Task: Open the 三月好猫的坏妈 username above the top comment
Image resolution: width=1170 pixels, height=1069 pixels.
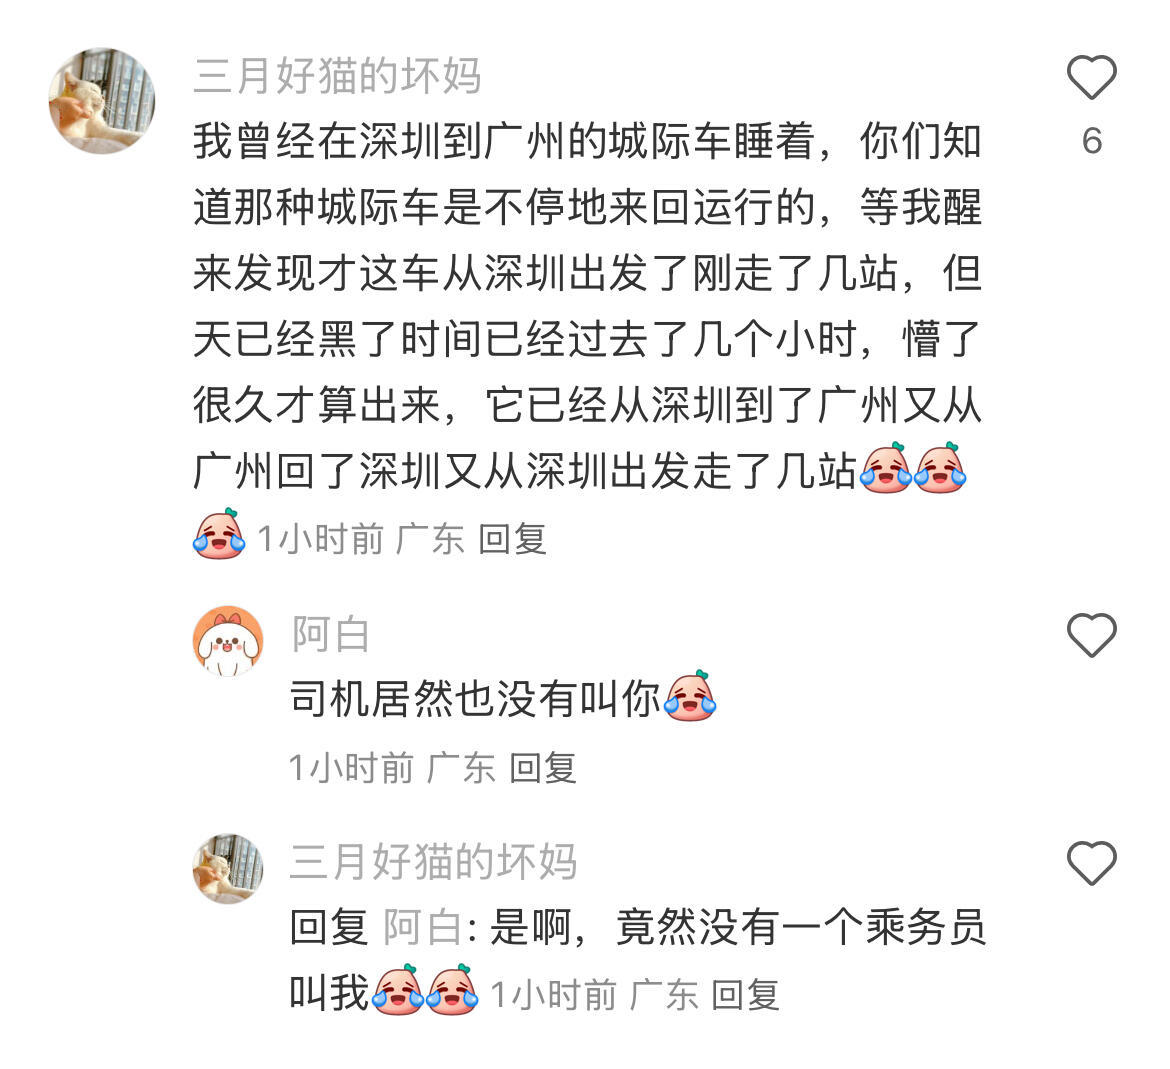Action: coord(337,76)
